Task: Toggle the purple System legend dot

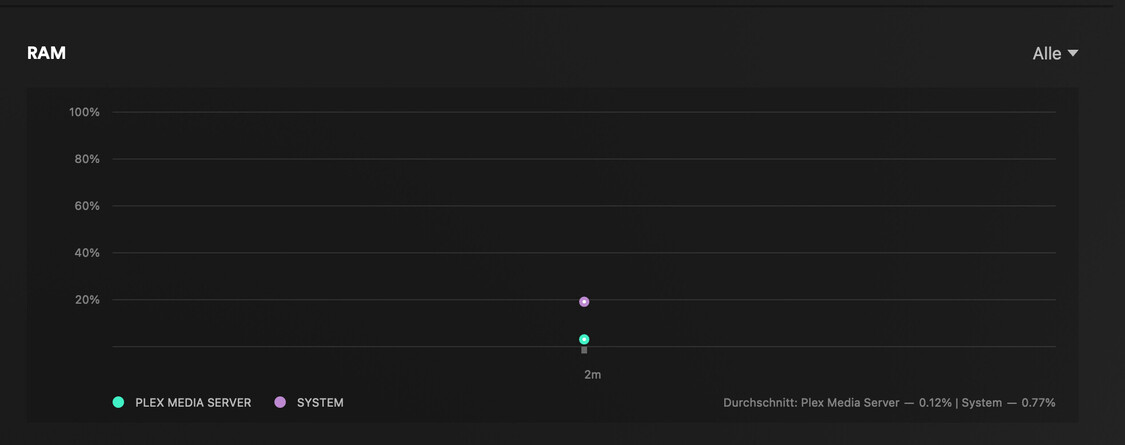Action: [280, 402]
